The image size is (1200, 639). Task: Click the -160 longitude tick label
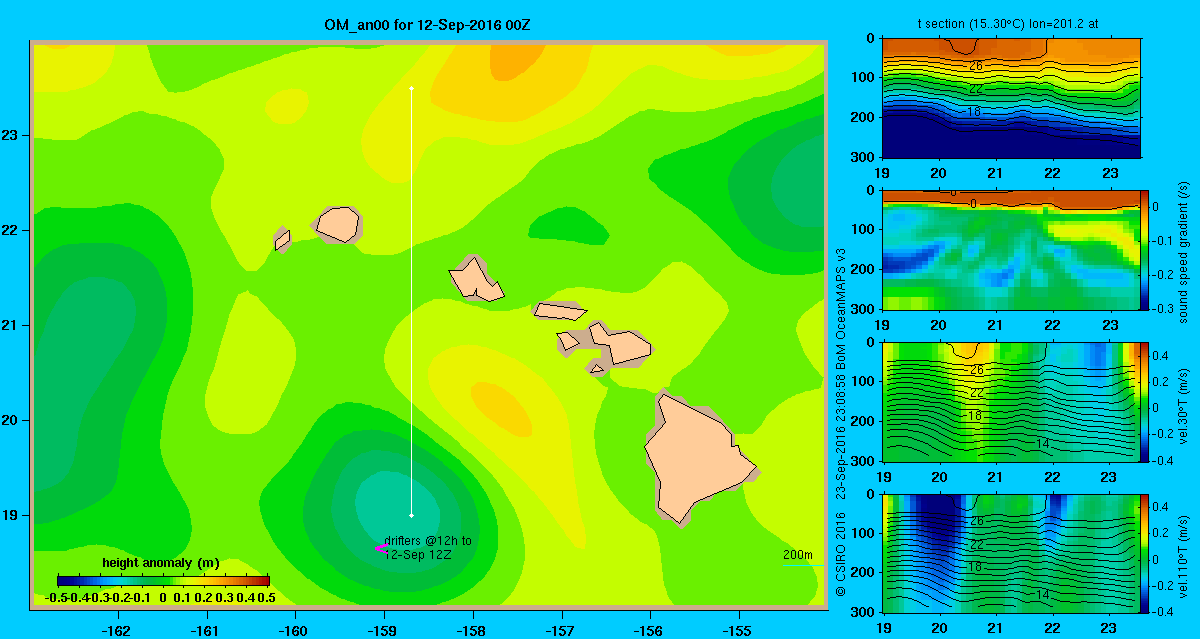(x=295, y=630)
